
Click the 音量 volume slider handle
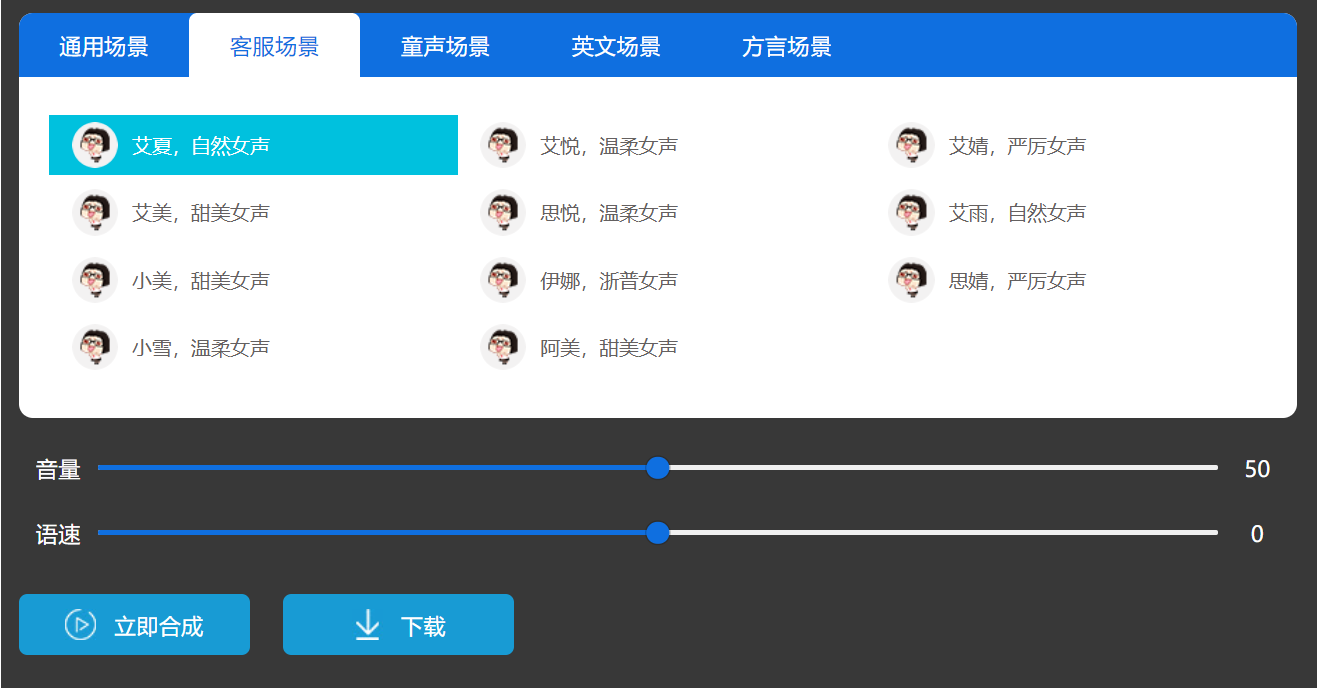[x=658, y=467]
